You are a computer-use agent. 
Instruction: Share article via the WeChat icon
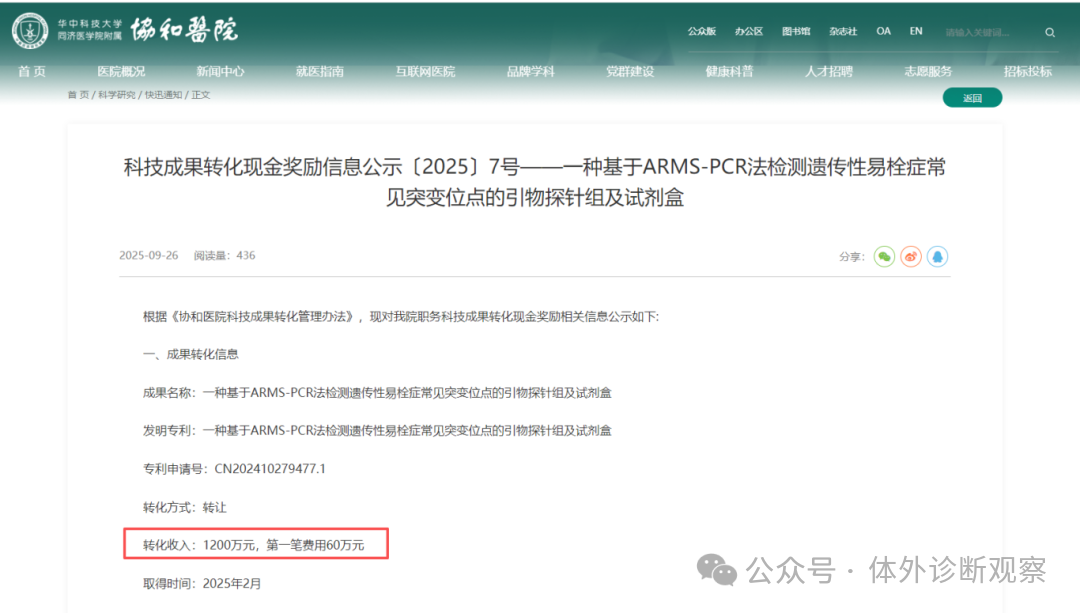(884, 257)
